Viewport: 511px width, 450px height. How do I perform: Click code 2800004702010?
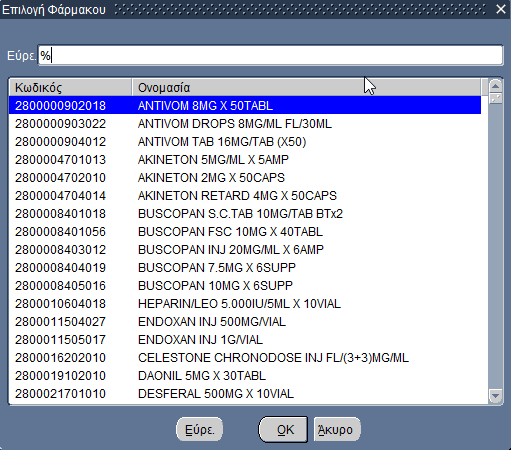tap(60, 178)
